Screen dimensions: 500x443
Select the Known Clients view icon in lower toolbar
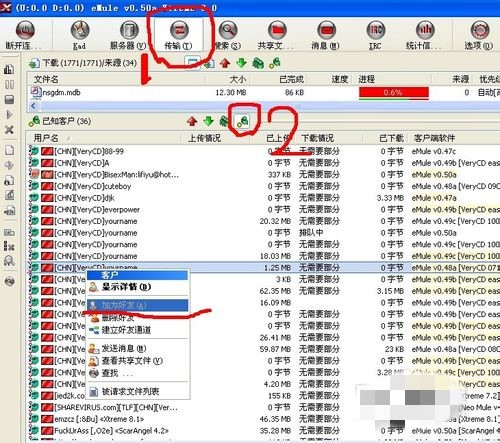tap(242, 121)
